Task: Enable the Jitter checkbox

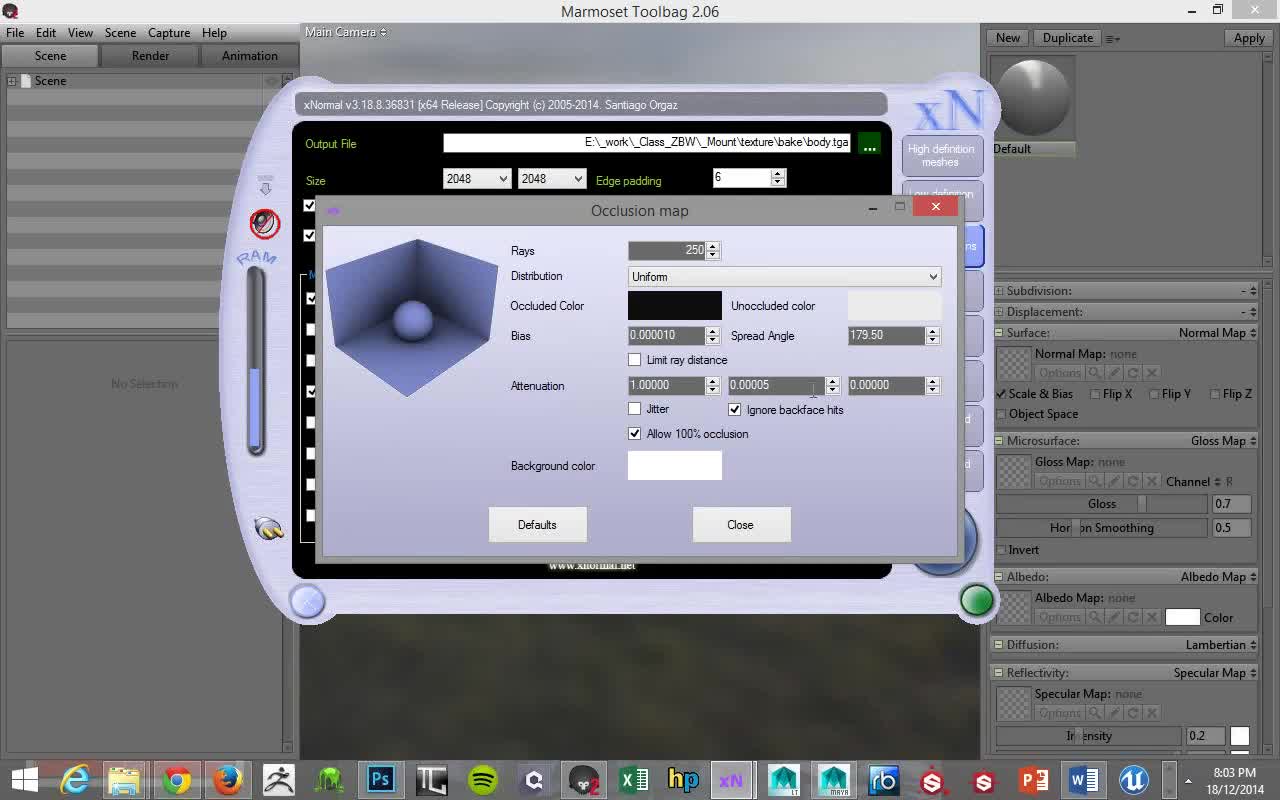Action: pos(634,409)
